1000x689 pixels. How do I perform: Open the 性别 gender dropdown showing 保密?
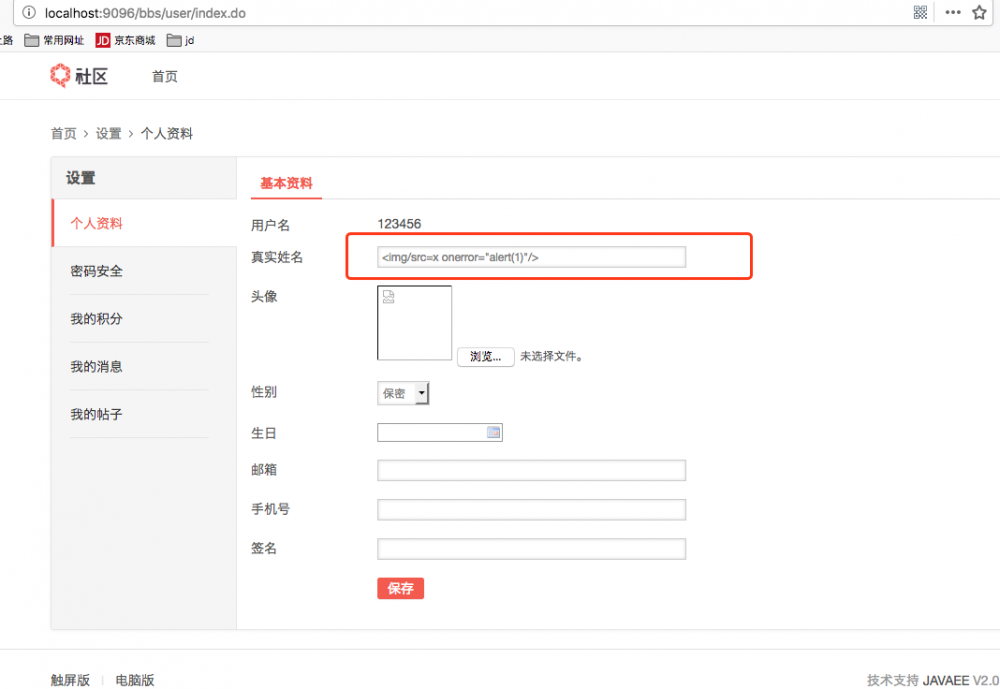pyautogui.click(x=402, y=392)
